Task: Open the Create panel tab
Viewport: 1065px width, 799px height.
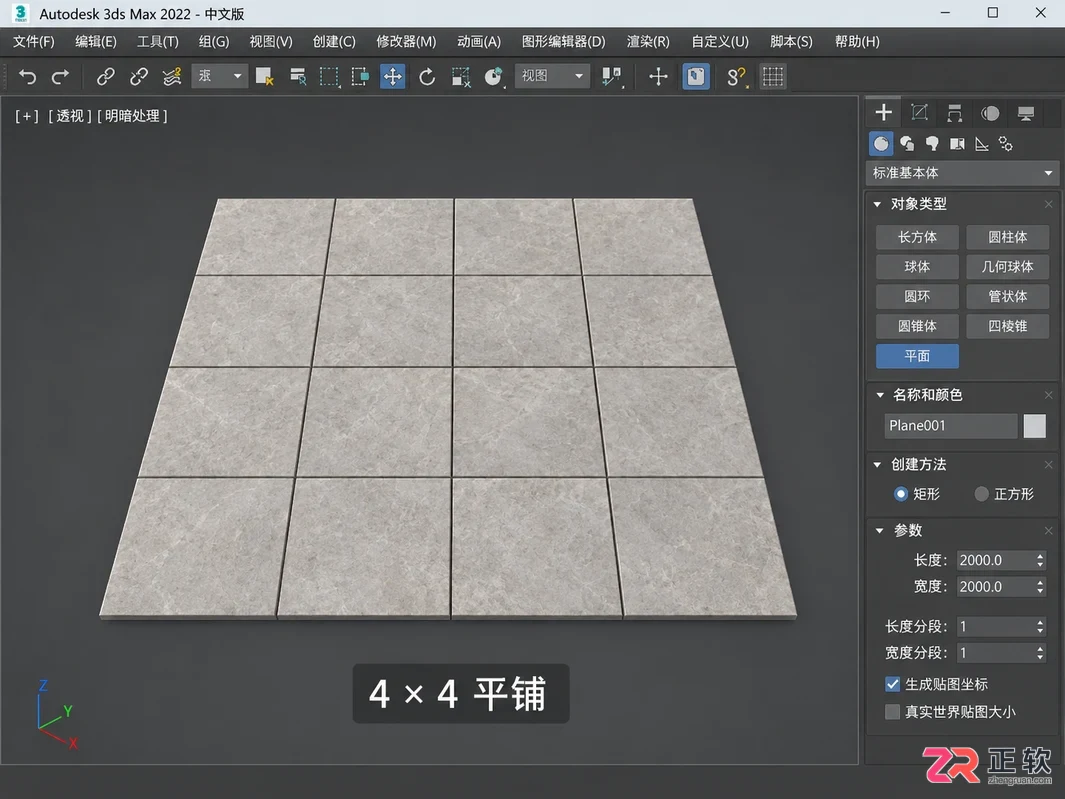Action: 883,112
